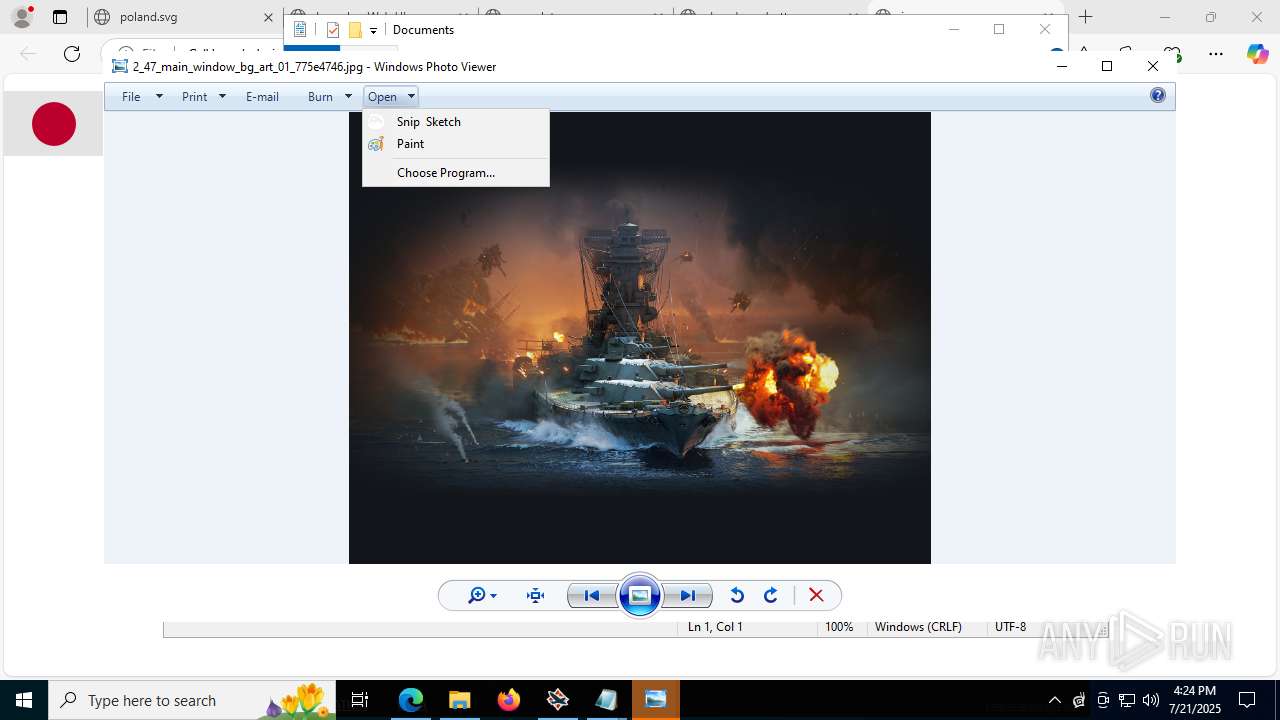Close the poland.svg browser tab
This screenshot has width=1280, height=720.
tap(268, 17)
